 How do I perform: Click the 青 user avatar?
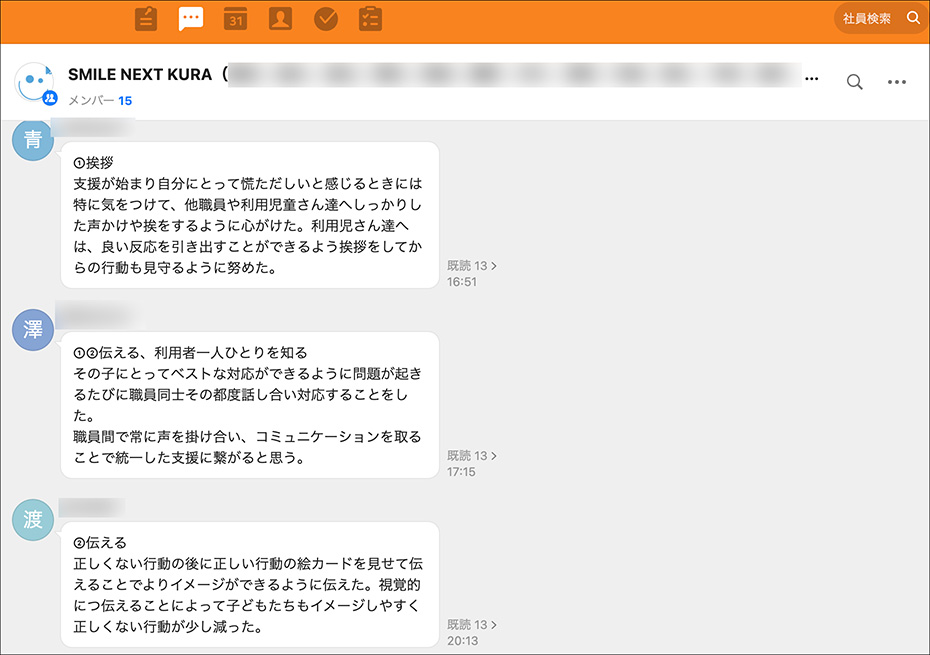pyautogui.click(x=33, y=139)
